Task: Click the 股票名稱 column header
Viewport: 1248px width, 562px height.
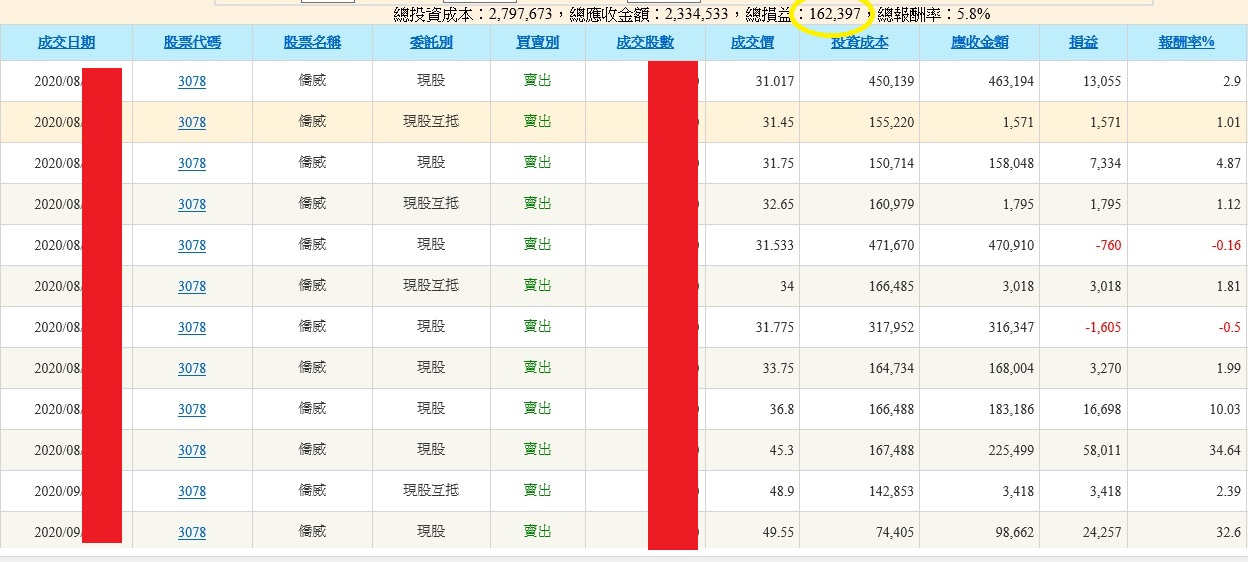Action: (x=312, y=43)
